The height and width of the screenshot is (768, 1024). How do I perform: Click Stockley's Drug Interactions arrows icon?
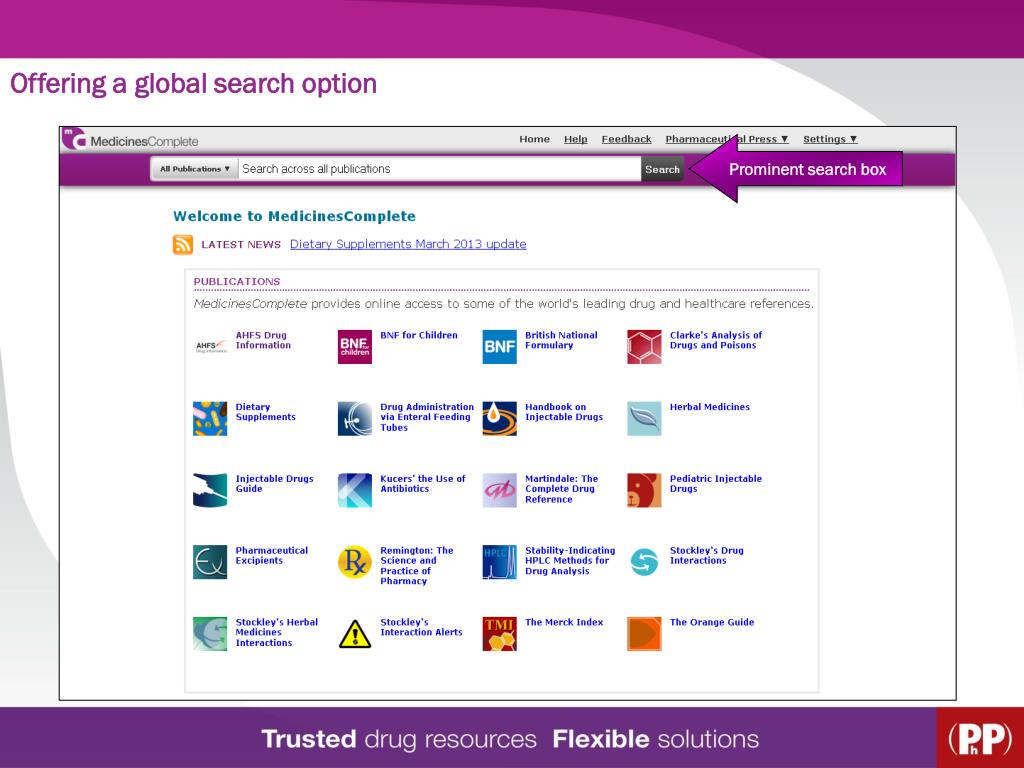pyautogui.click(x=644, y=562)
